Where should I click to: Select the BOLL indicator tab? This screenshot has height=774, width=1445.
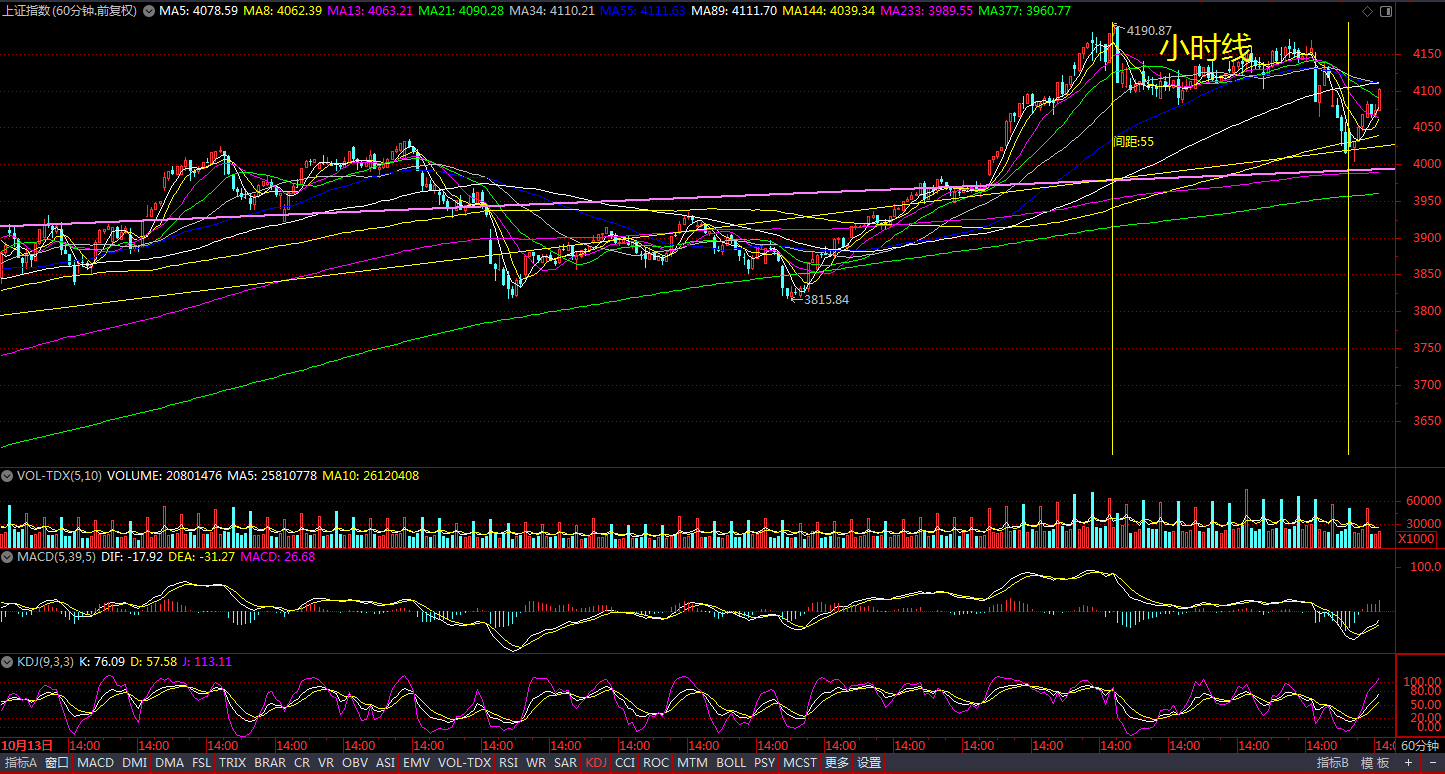click(x=731, y=763)
